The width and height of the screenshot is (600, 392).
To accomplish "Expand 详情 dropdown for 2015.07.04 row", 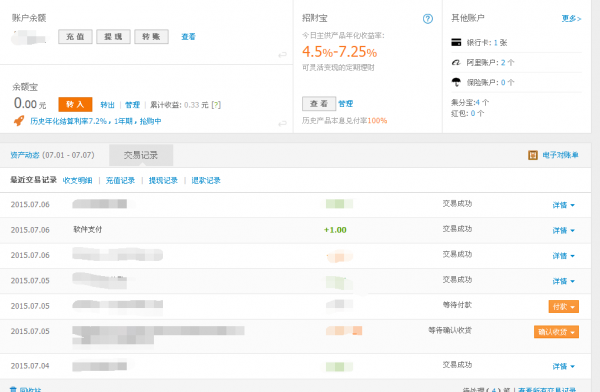I will pos(563,366).
